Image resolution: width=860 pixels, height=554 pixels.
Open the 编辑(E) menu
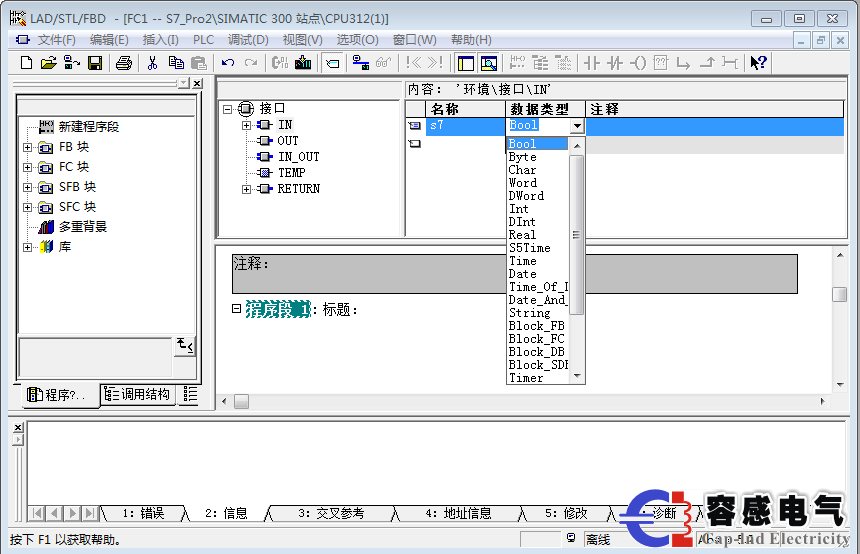pos(109,40)
